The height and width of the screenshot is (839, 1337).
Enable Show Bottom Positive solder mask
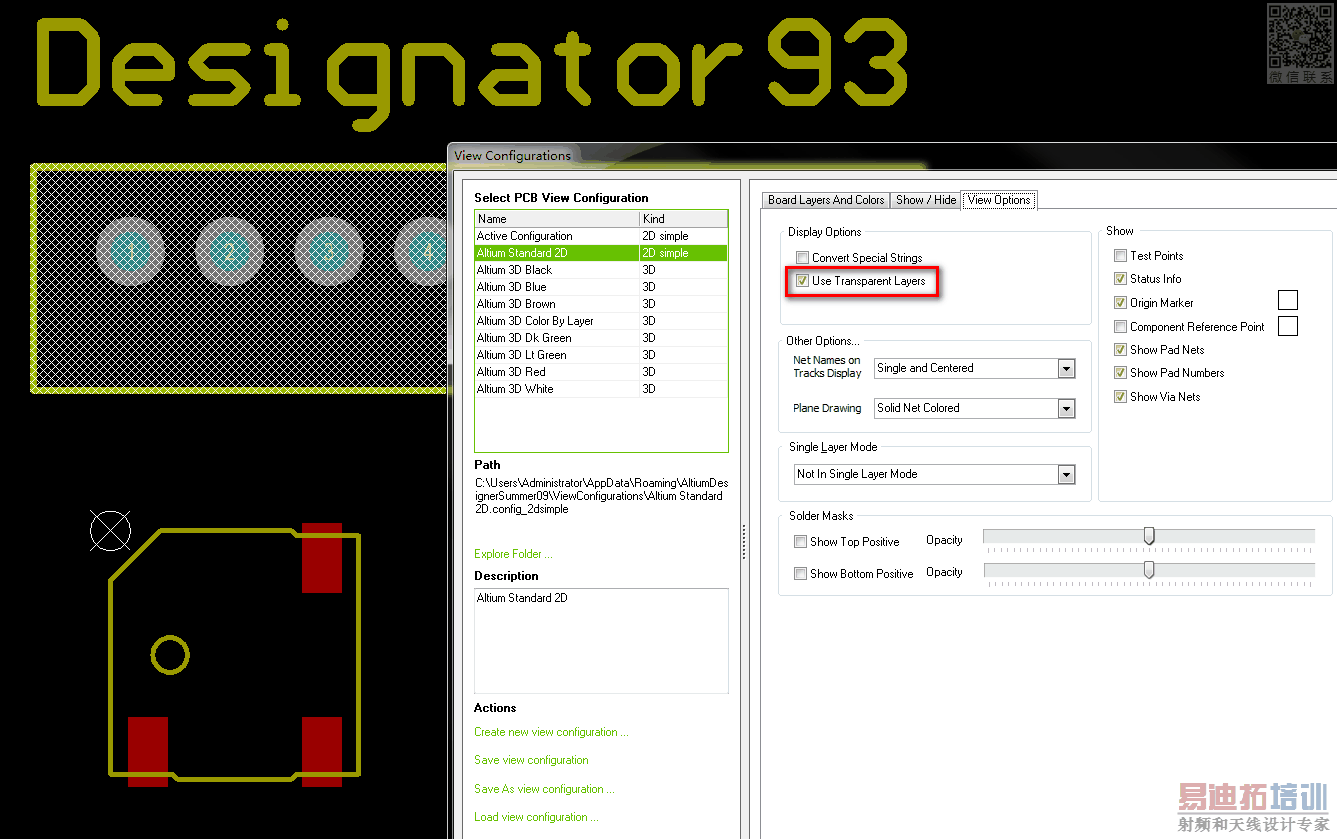[x=800, y=574]
